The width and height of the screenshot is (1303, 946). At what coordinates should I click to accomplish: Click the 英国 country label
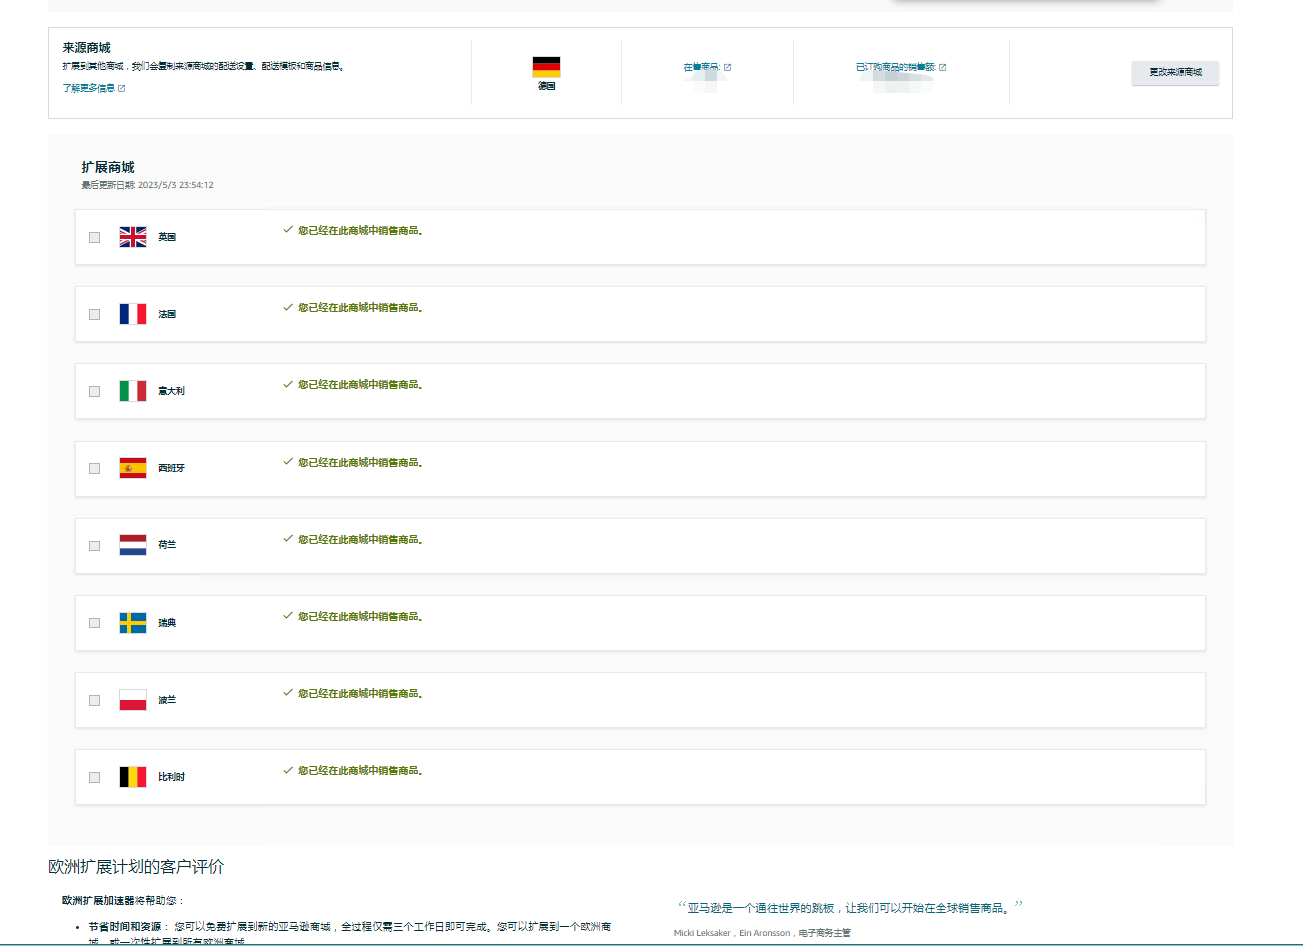click(x=167, y=237)
